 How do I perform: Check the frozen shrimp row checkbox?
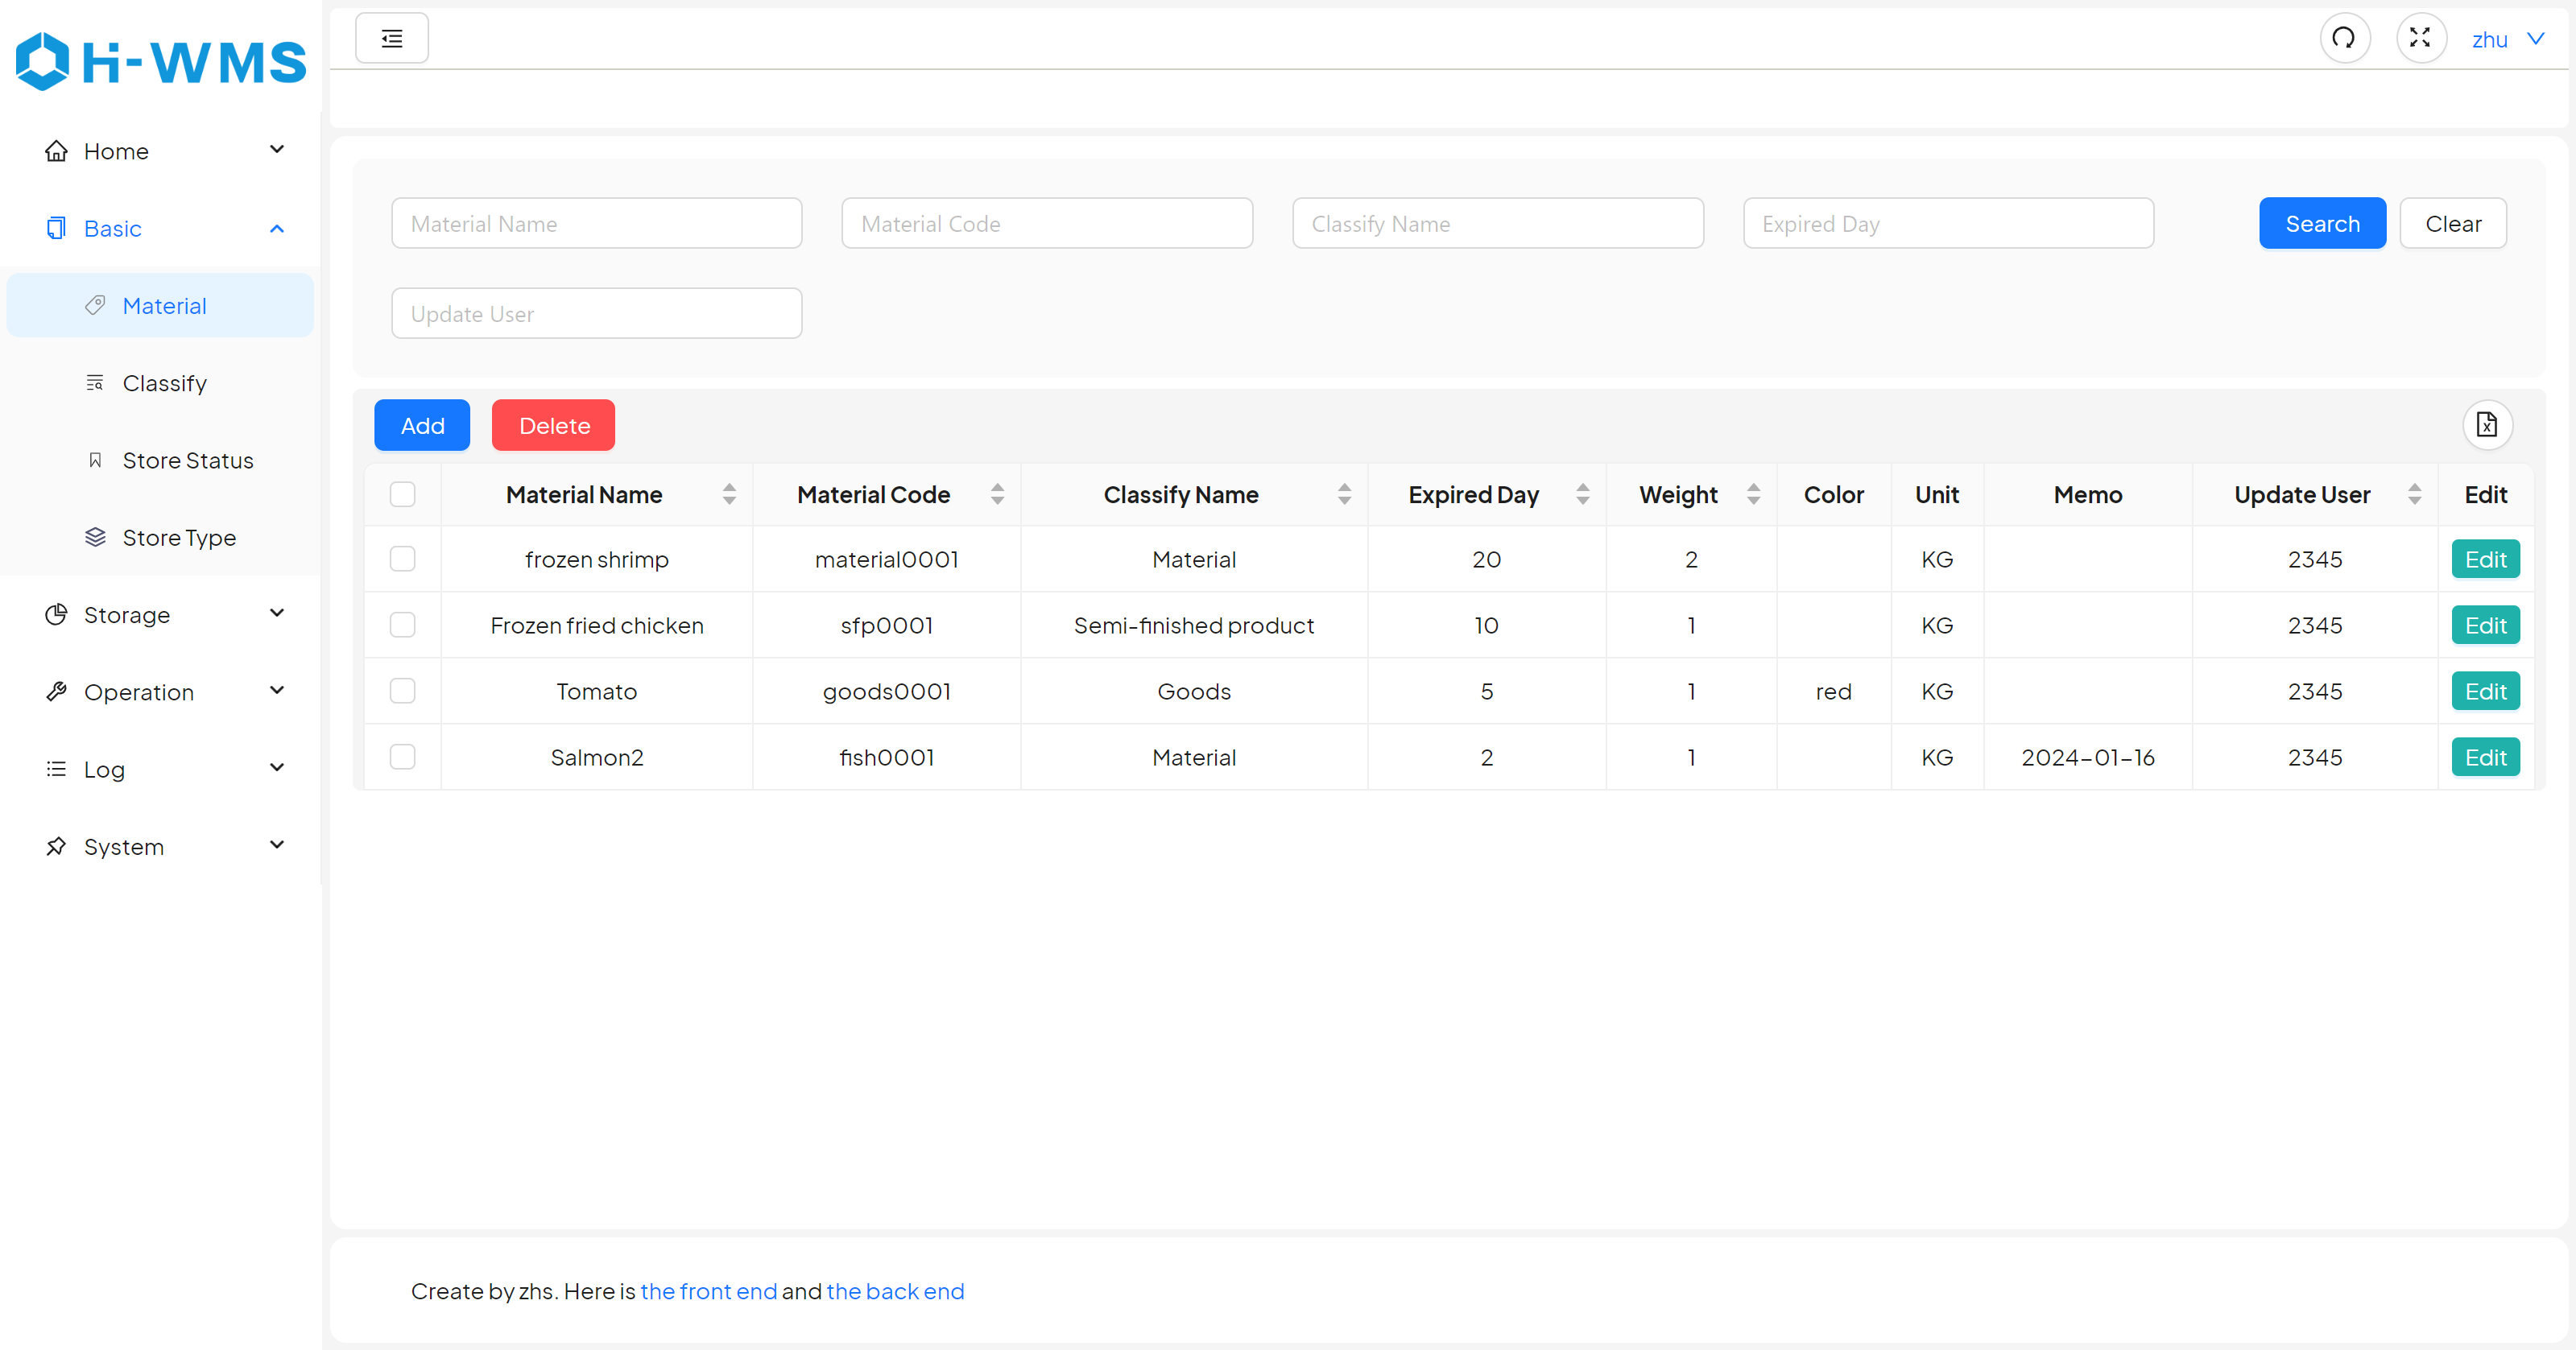click(403, 559)
